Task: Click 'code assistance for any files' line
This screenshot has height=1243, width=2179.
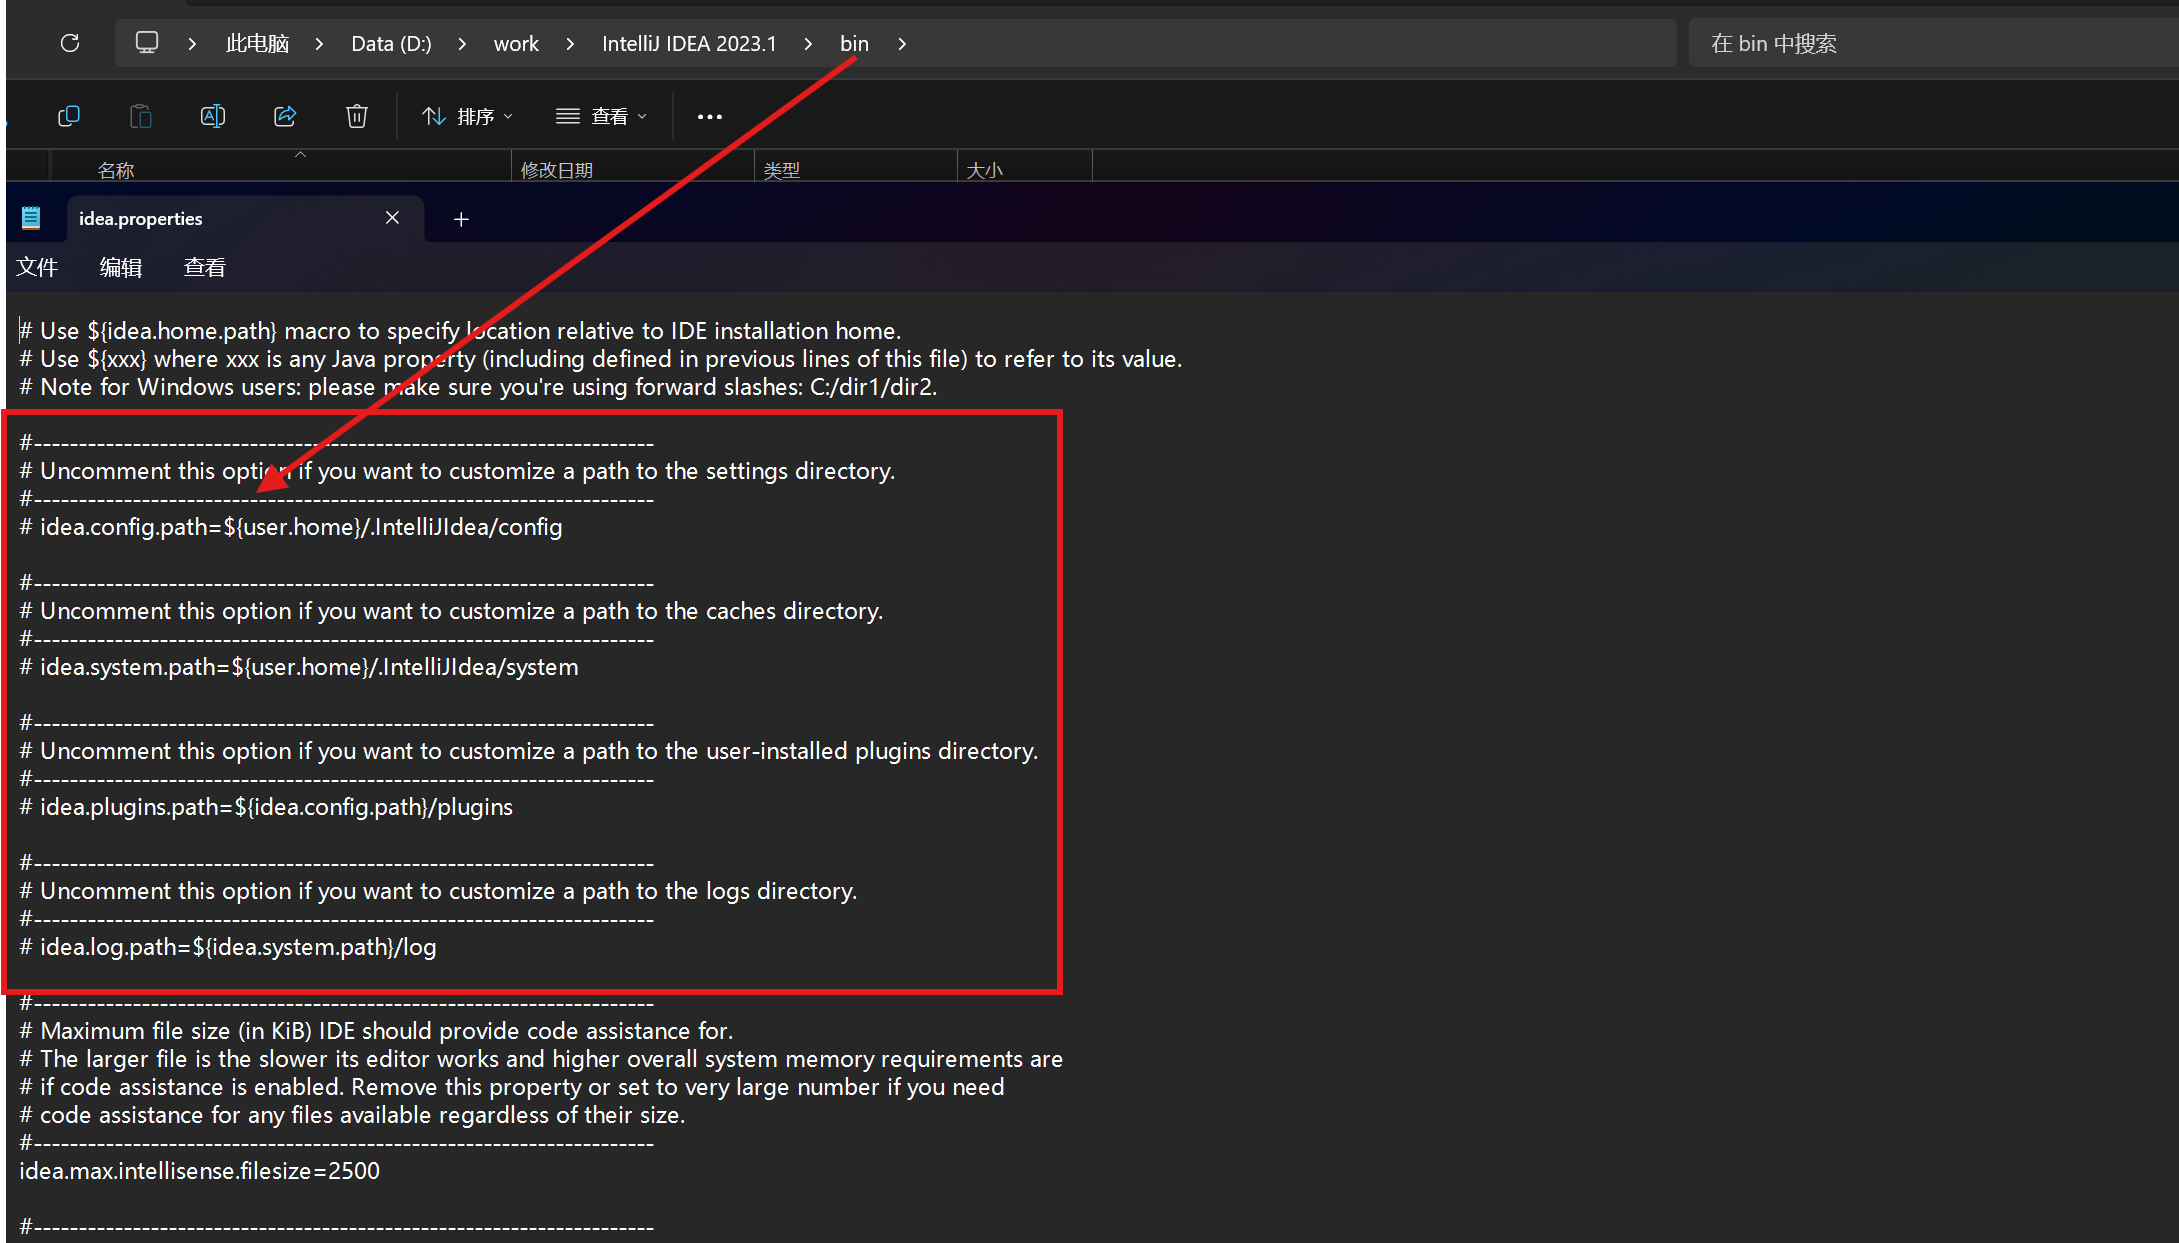Action: click(352, 1115)
